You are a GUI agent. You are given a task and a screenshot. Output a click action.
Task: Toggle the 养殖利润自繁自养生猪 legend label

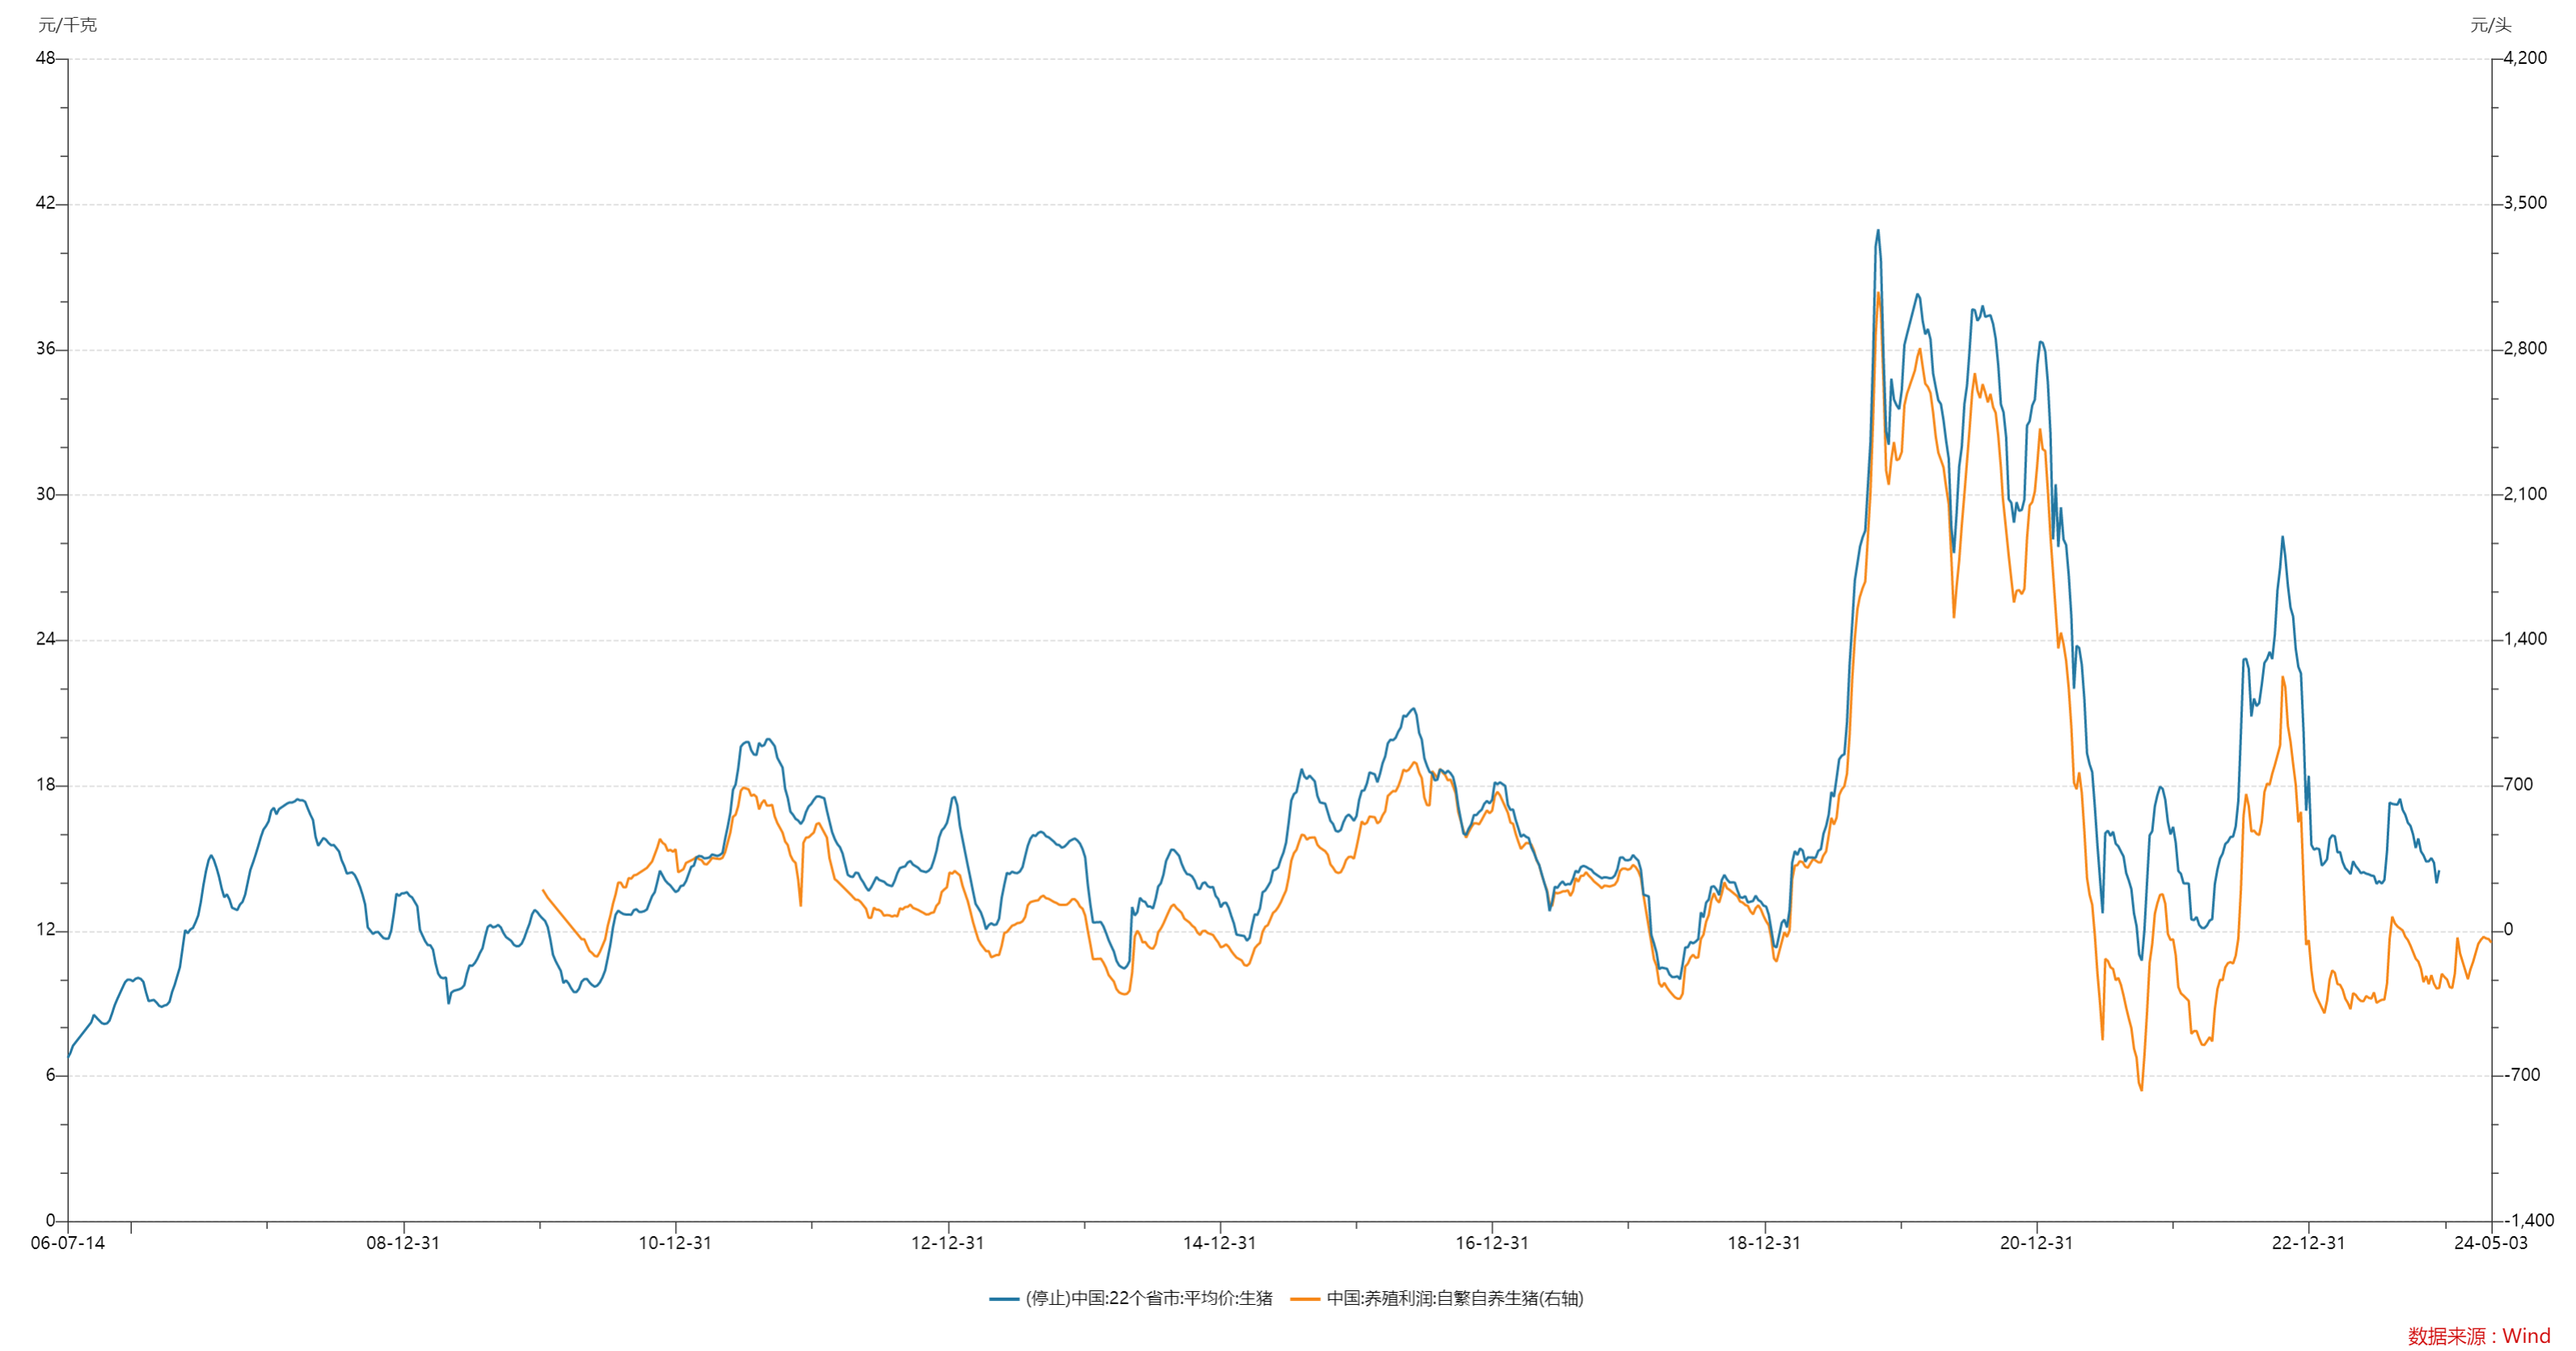(x=1455, y=1298)
